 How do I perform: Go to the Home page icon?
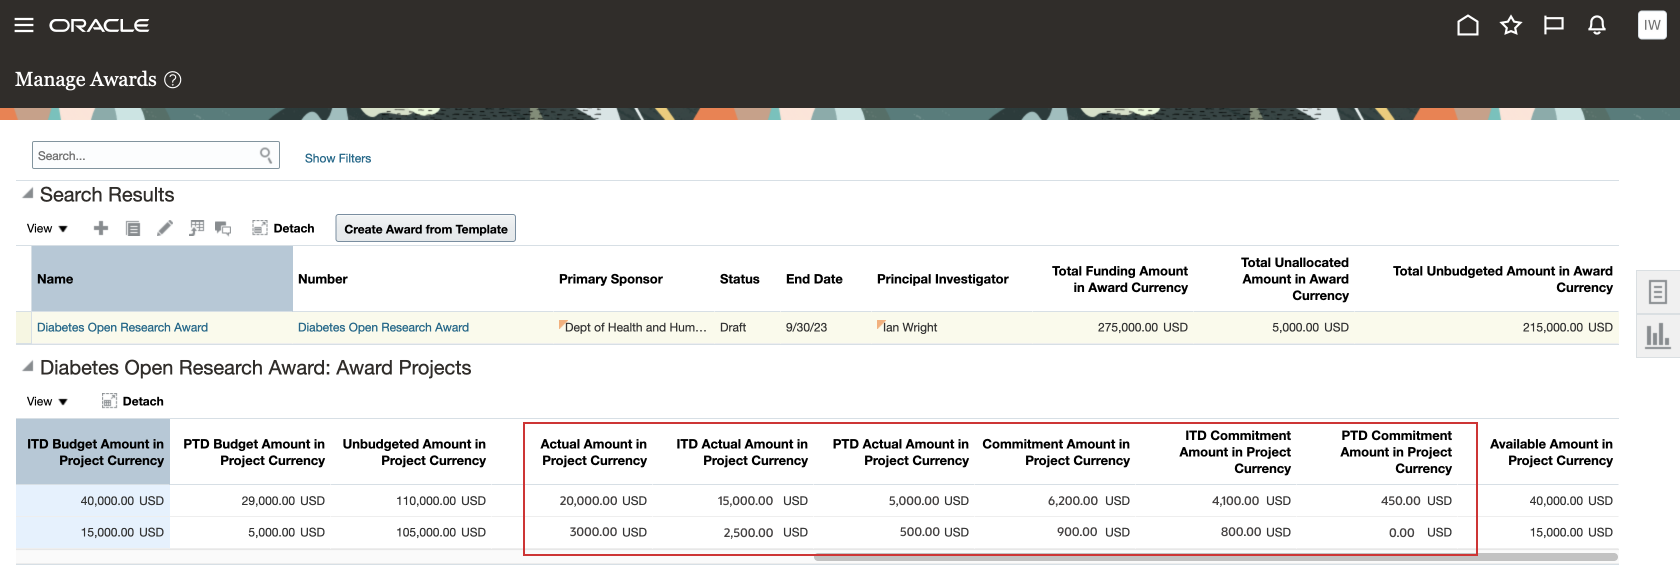pyautogui.click(x=1467, y=25)
